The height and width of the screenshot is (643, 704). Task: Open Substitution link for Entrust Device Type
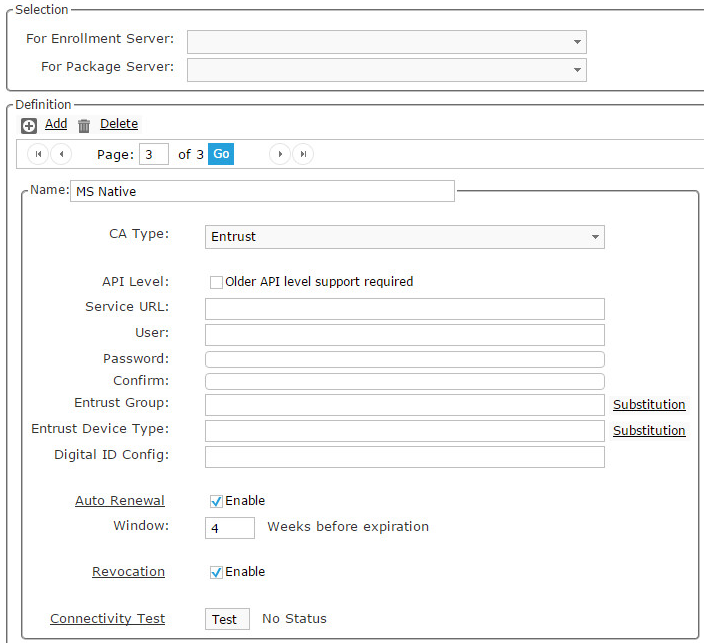649,431
